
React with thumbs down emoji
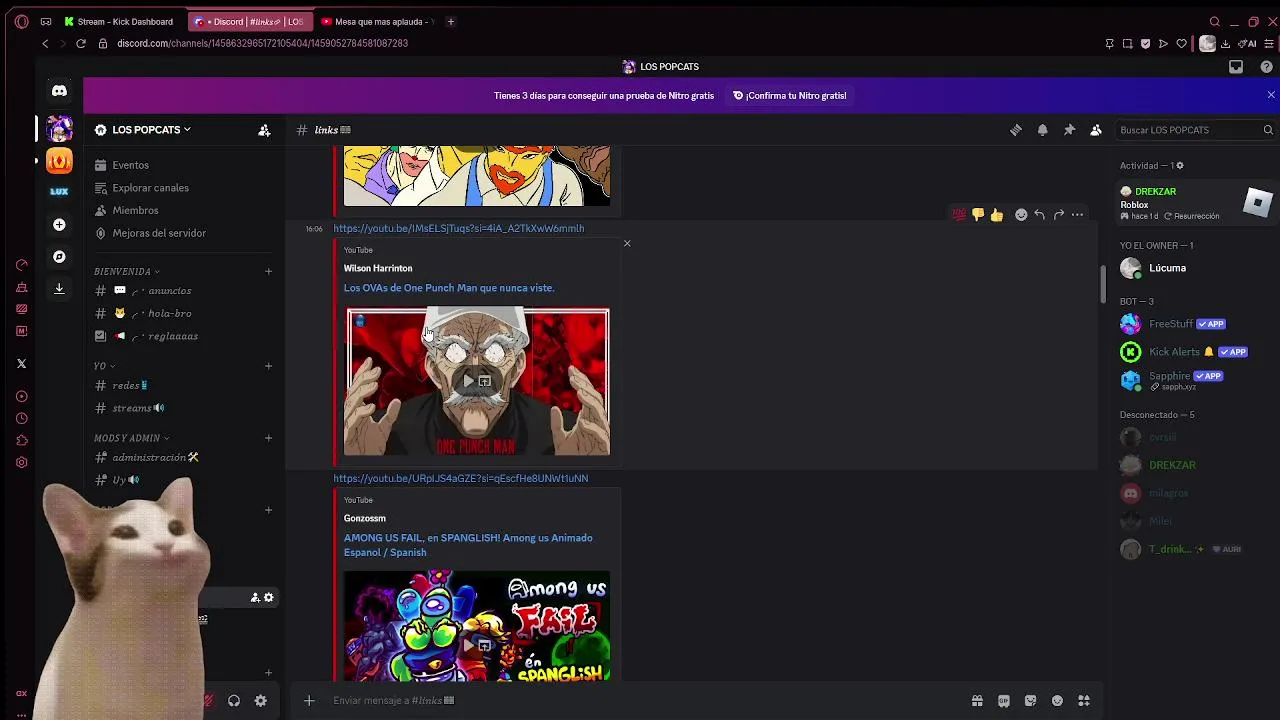pos(978,215)
